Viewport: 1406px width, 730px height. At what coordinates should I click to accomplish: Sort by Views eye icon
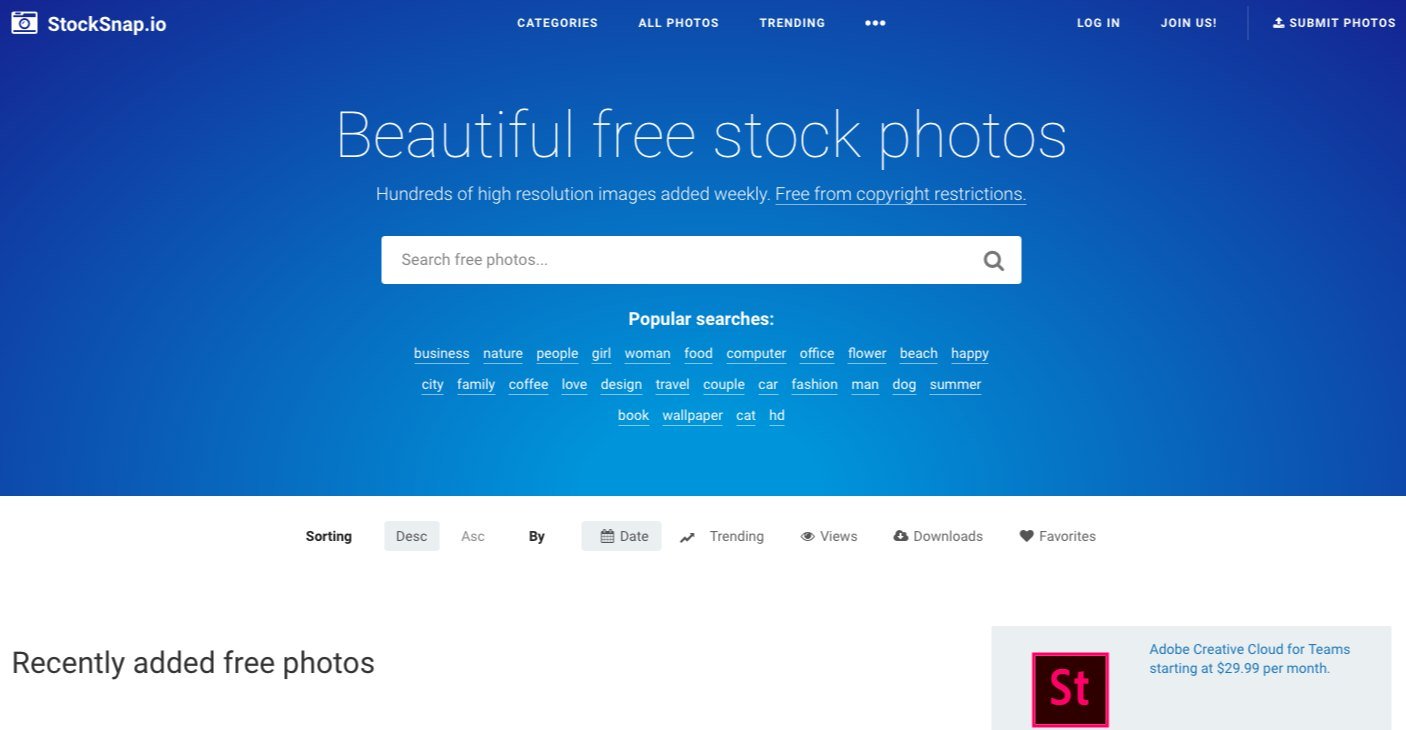[x=808, y=537]
